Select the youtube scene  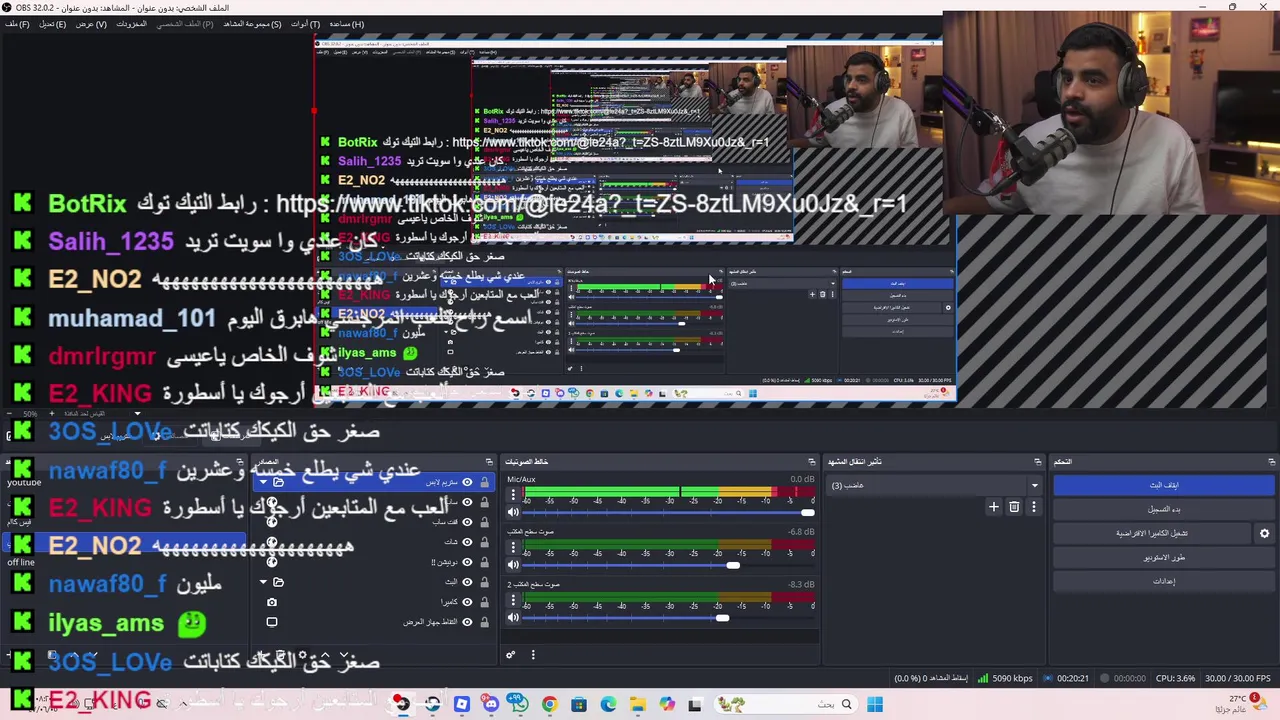click(x=24, y=482)
